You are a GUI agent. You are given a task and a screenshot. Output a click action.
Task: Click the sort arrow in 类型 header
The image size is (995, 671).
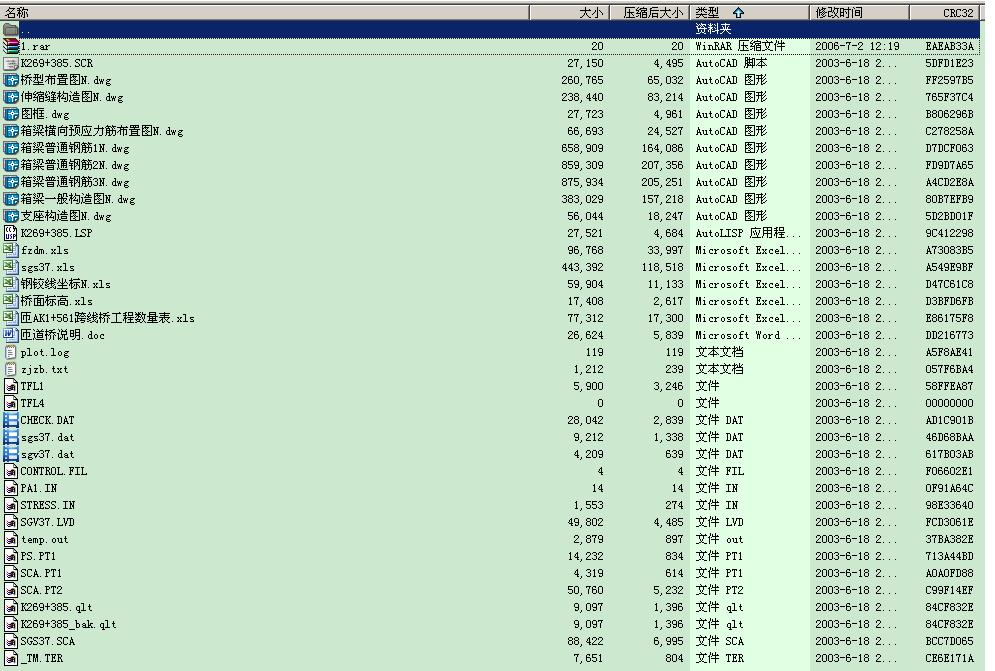point(738,13)
